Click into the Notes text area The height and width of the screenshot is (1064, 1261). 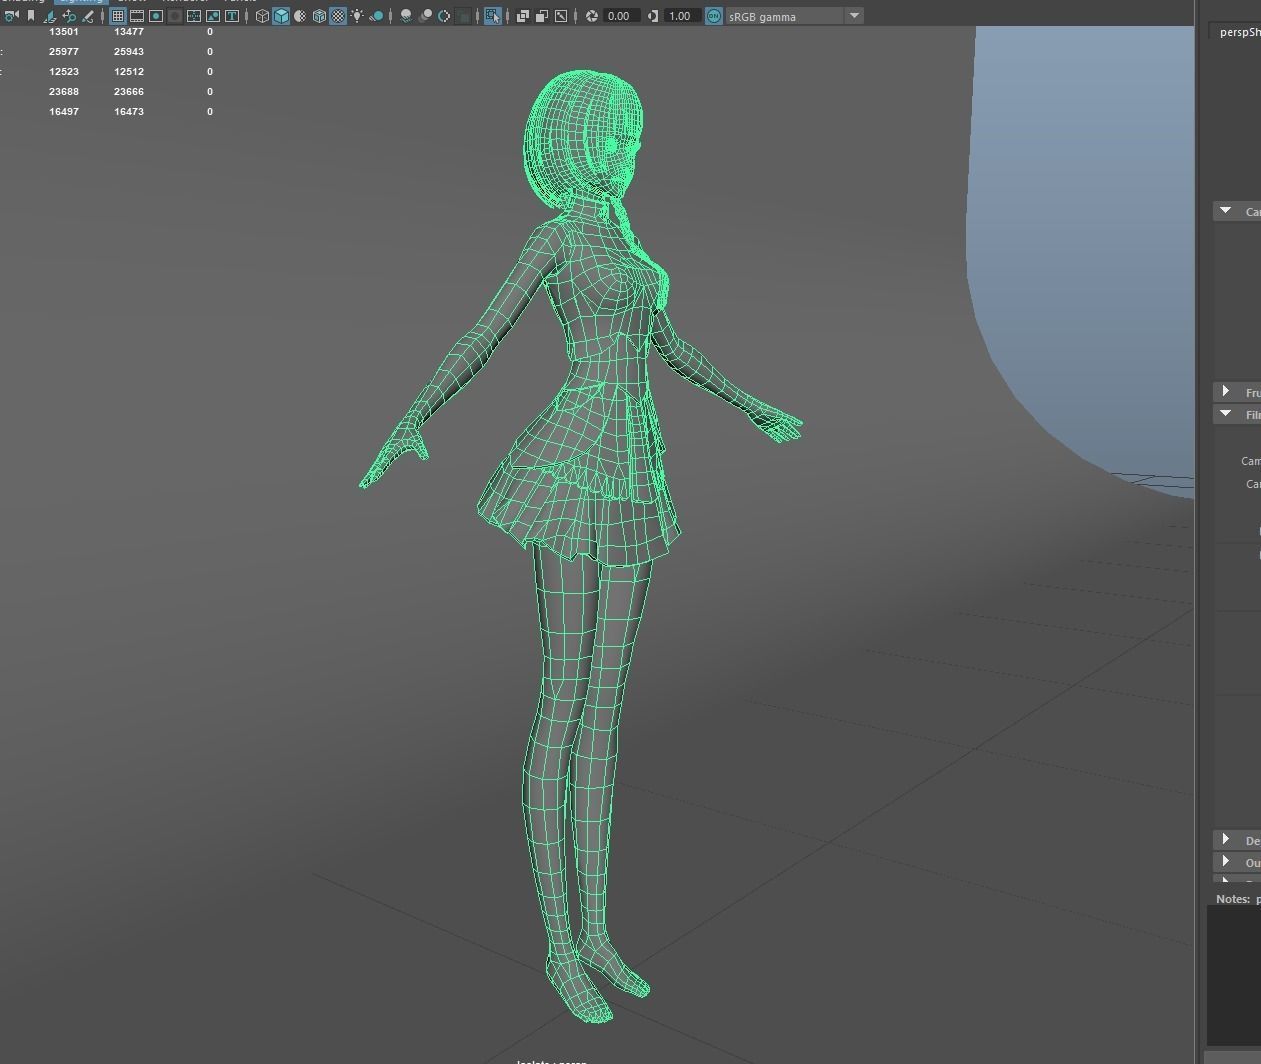[x=1234, y=976]
